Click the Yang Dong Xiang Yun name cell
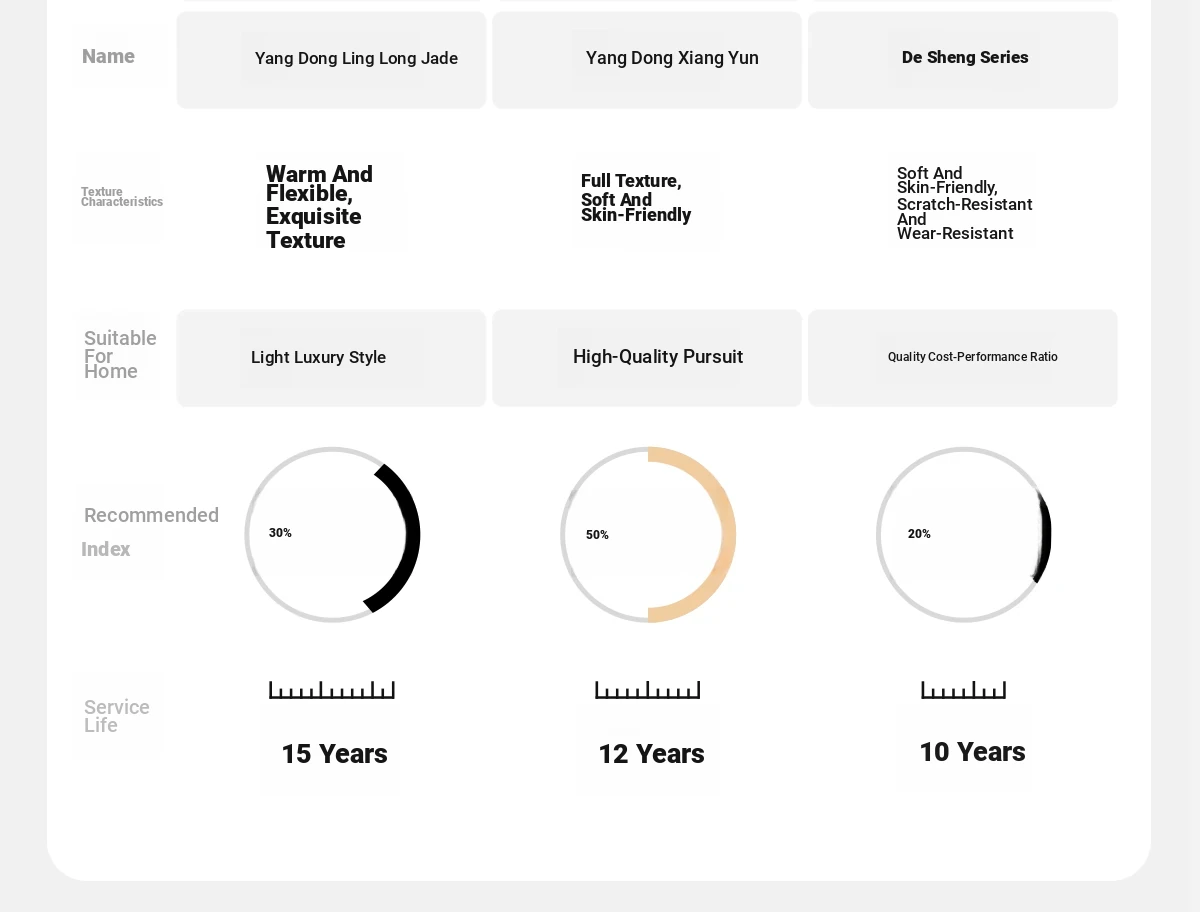The image size is (1200, 912). pyautogui.click(x=648, y=59)
